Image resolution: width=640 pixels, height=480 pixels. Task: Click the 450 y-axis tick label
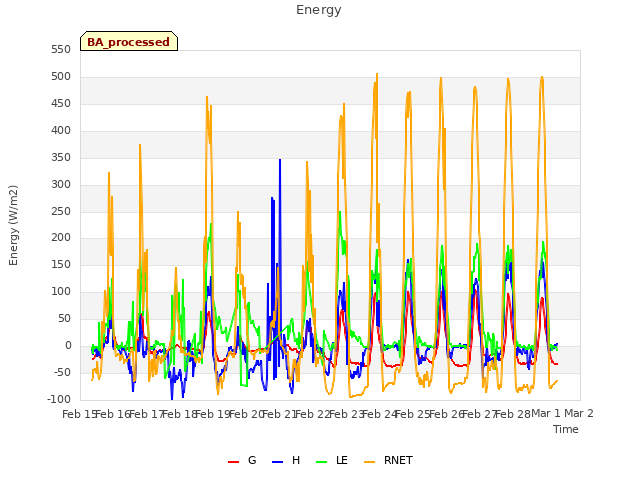point(61,104)
